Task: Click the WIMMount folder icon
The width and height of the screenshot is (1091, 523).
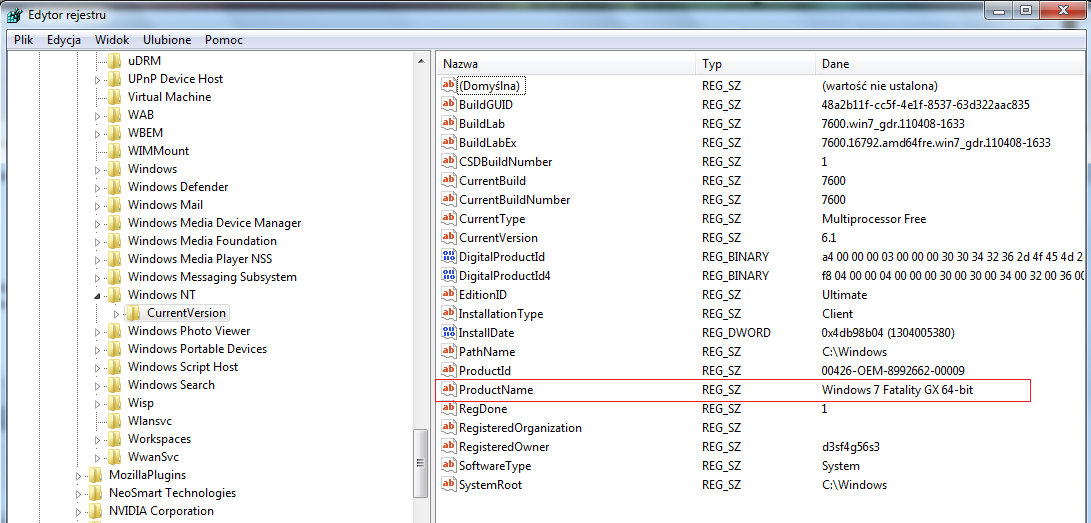Action: (115, 151)
